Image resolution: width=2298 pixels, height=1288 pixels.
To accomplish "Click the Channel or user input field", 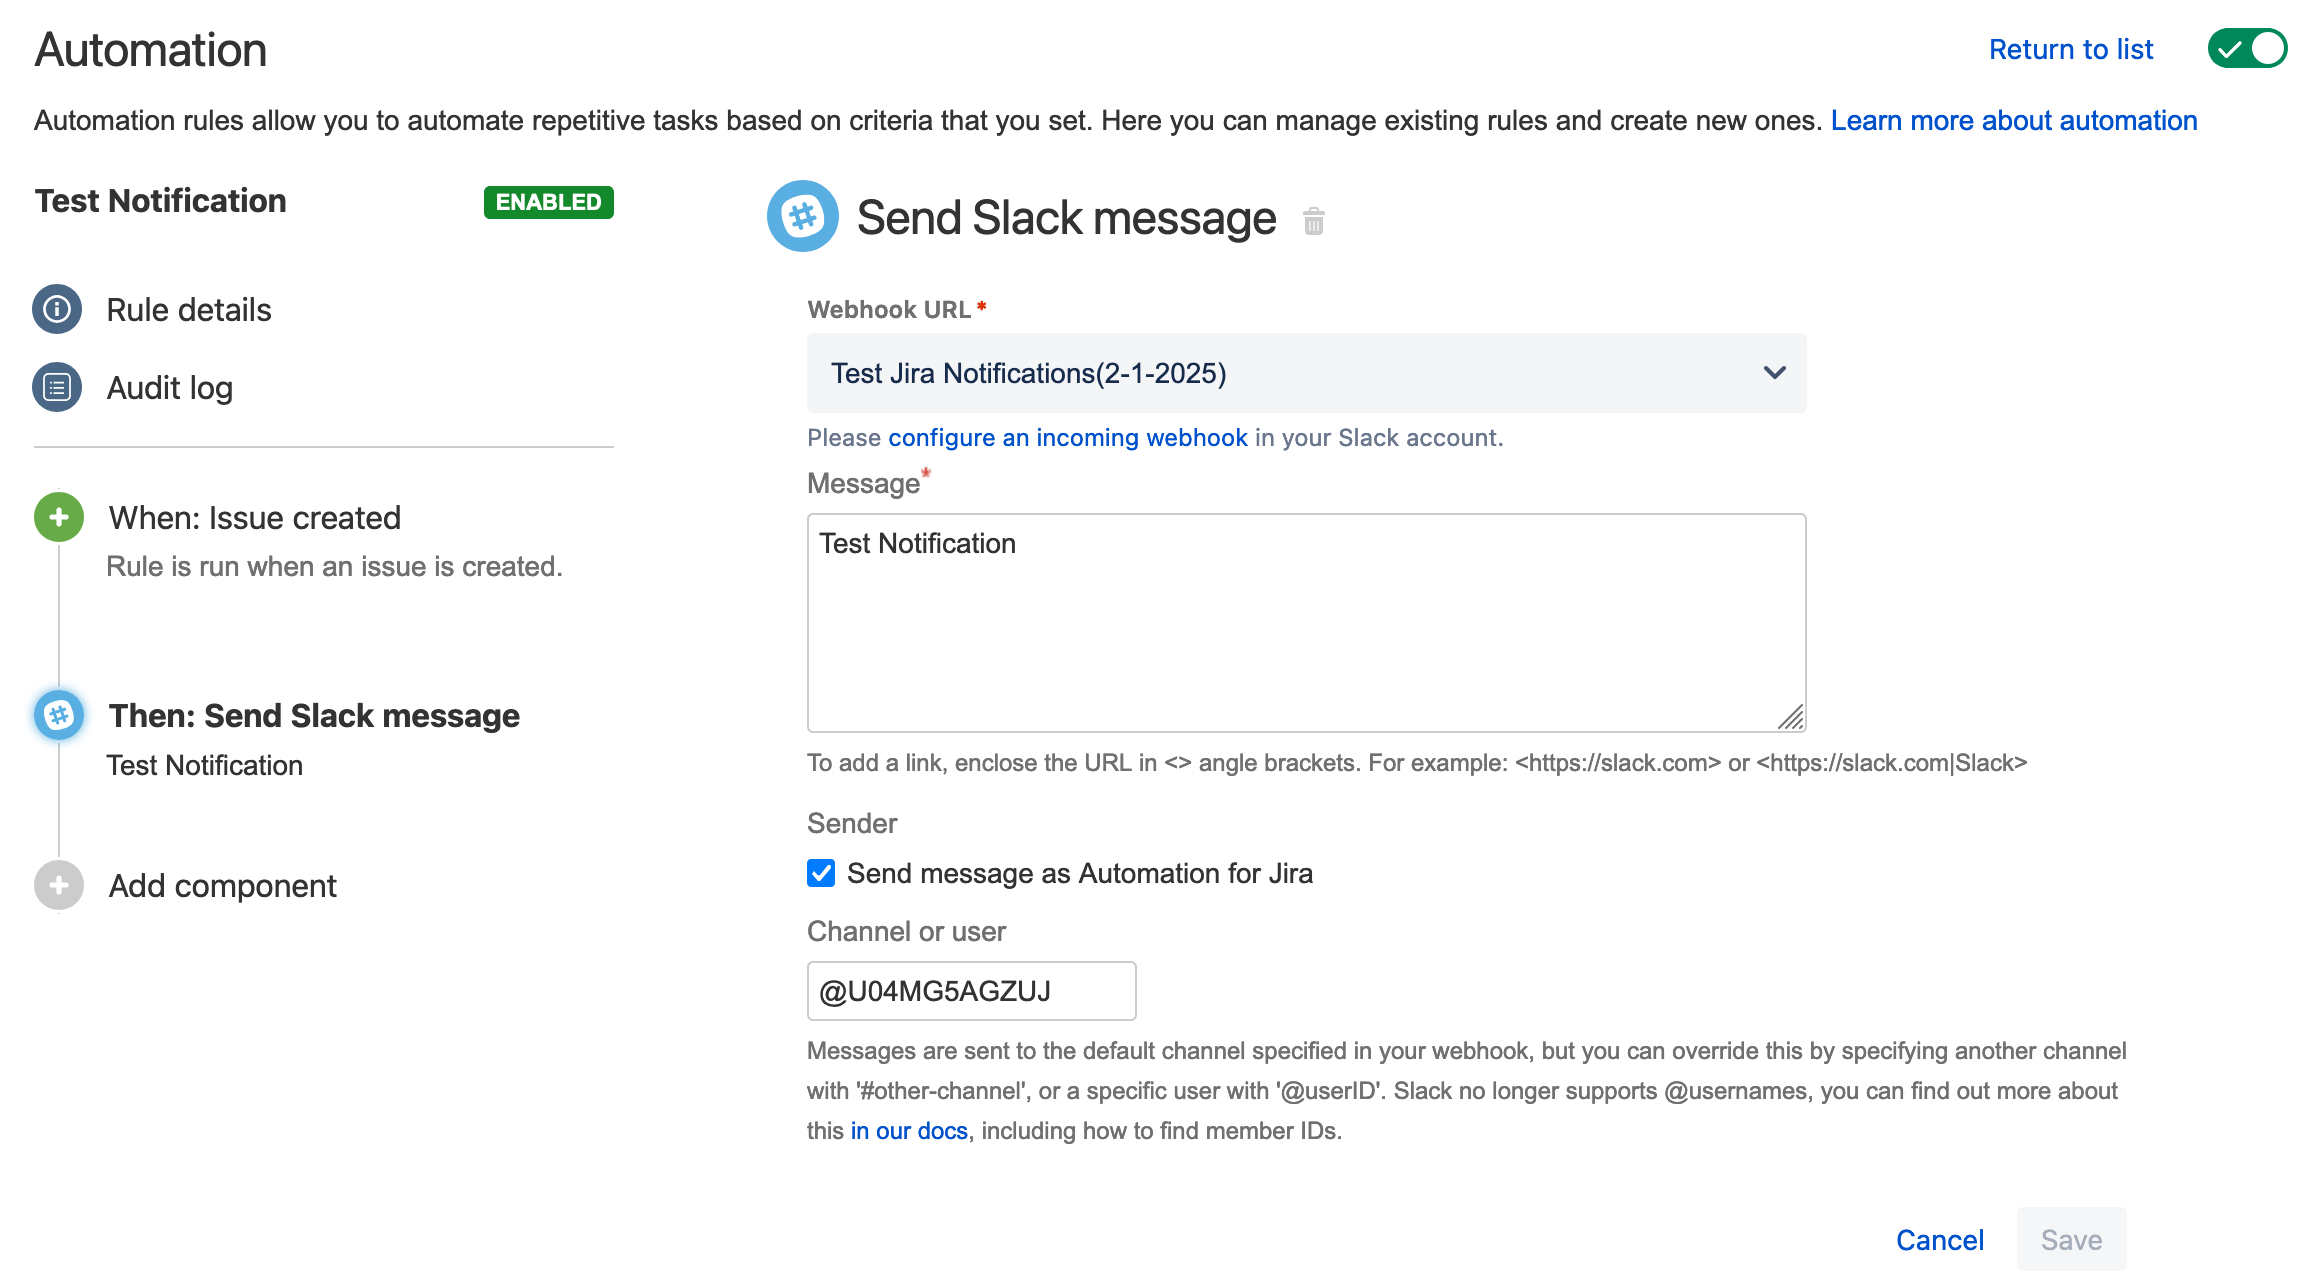I will (971, 991).
